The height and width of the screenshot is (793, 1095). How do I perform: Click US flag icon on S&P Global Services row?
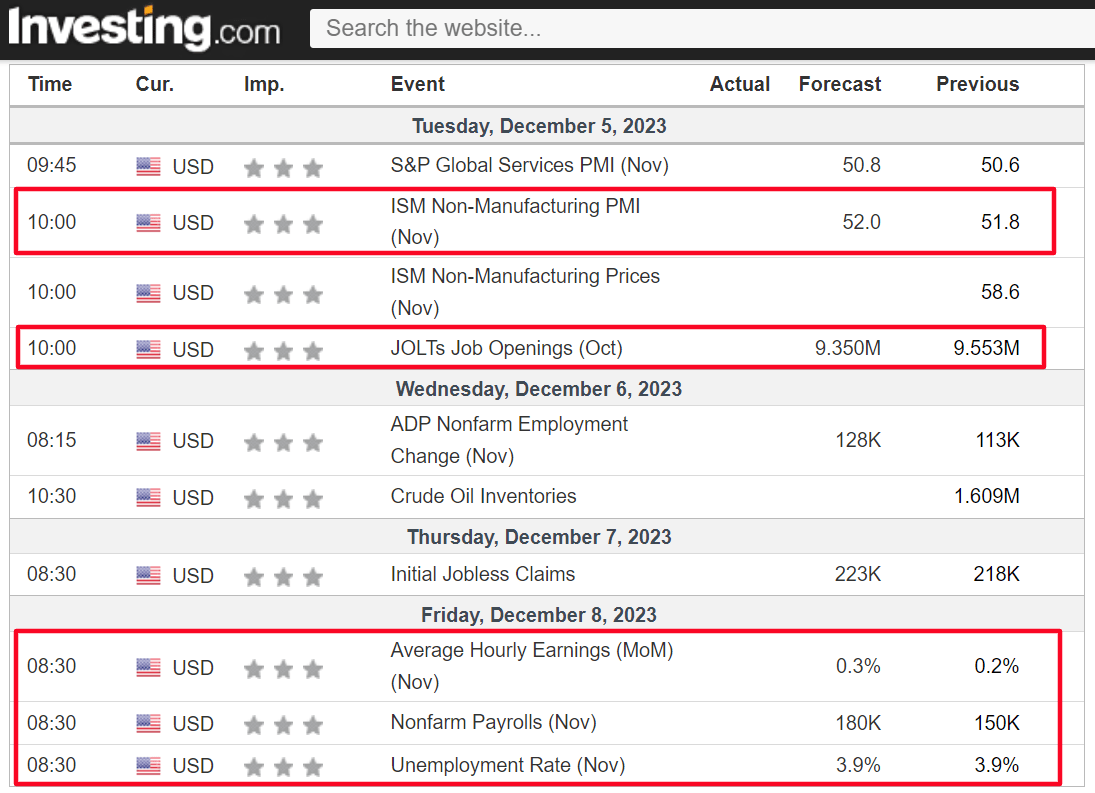click(148, 166)
